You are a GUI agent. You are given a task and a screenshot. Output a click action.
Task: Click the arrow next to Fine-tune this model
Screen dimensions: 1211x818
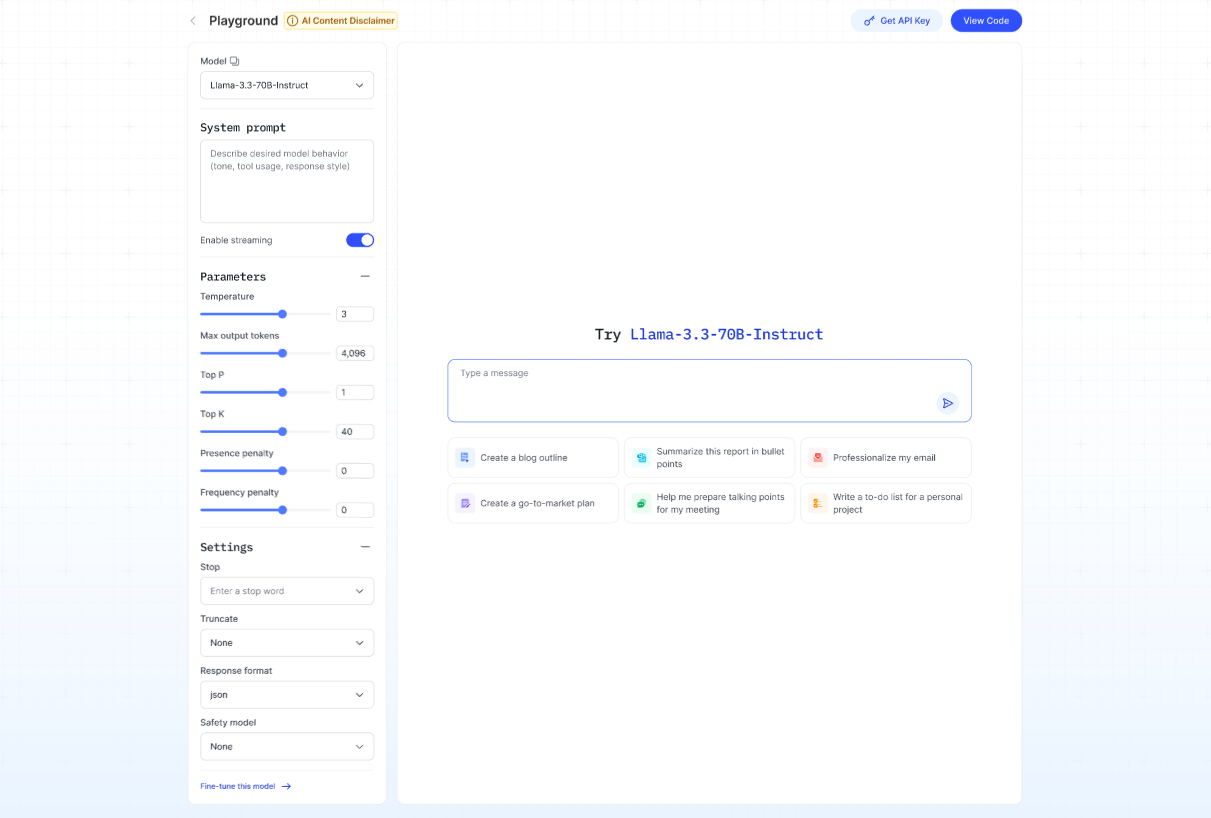click(286, 786)
